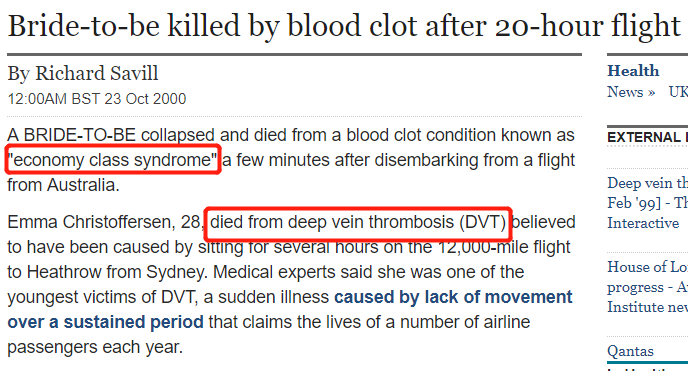This screenshot has height=371, width=688.
Task: Open the "Deep vein" external link
Action: [x=648, y=183]
